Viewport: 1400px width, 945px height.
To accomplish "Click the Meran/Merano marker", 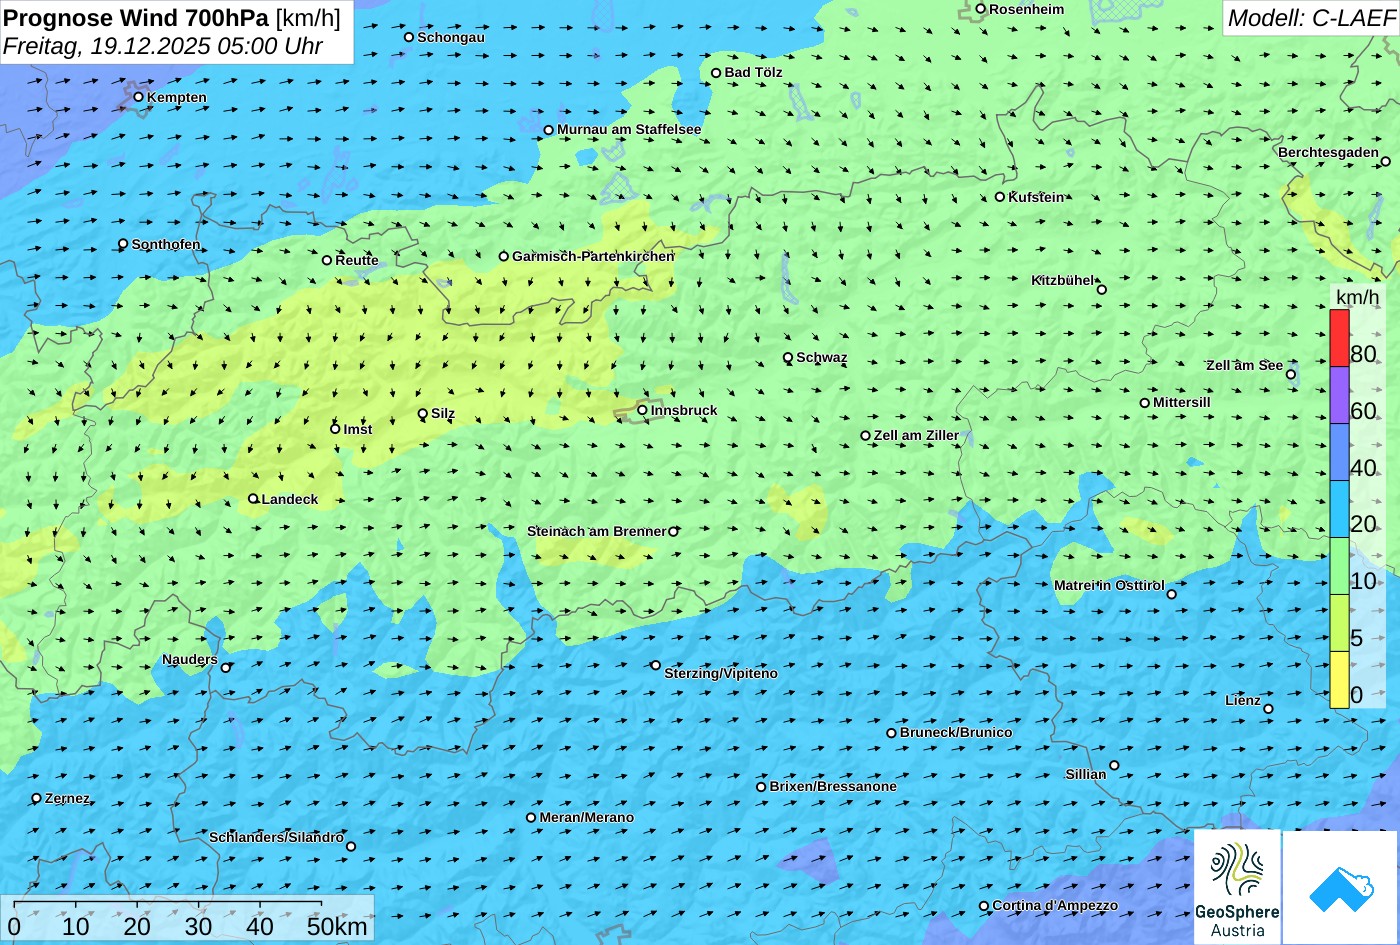I will click(x=531, y=818).
